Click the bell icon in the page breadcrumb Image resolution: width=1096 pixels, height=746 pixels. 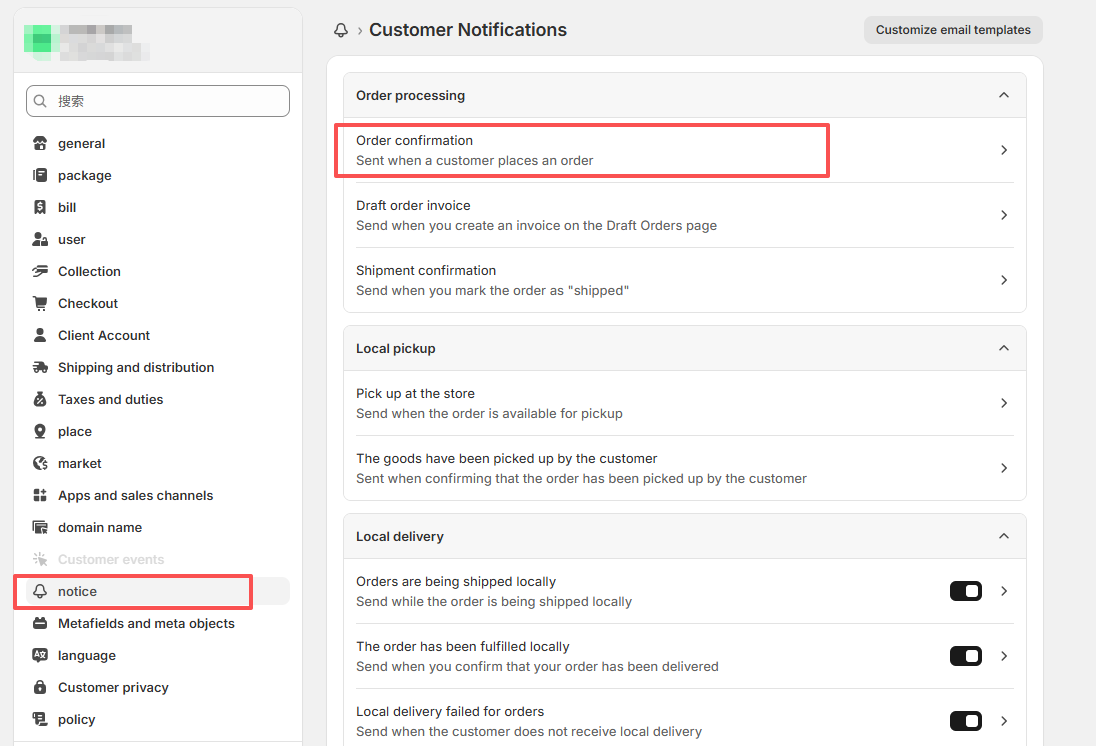pos(341,31)
